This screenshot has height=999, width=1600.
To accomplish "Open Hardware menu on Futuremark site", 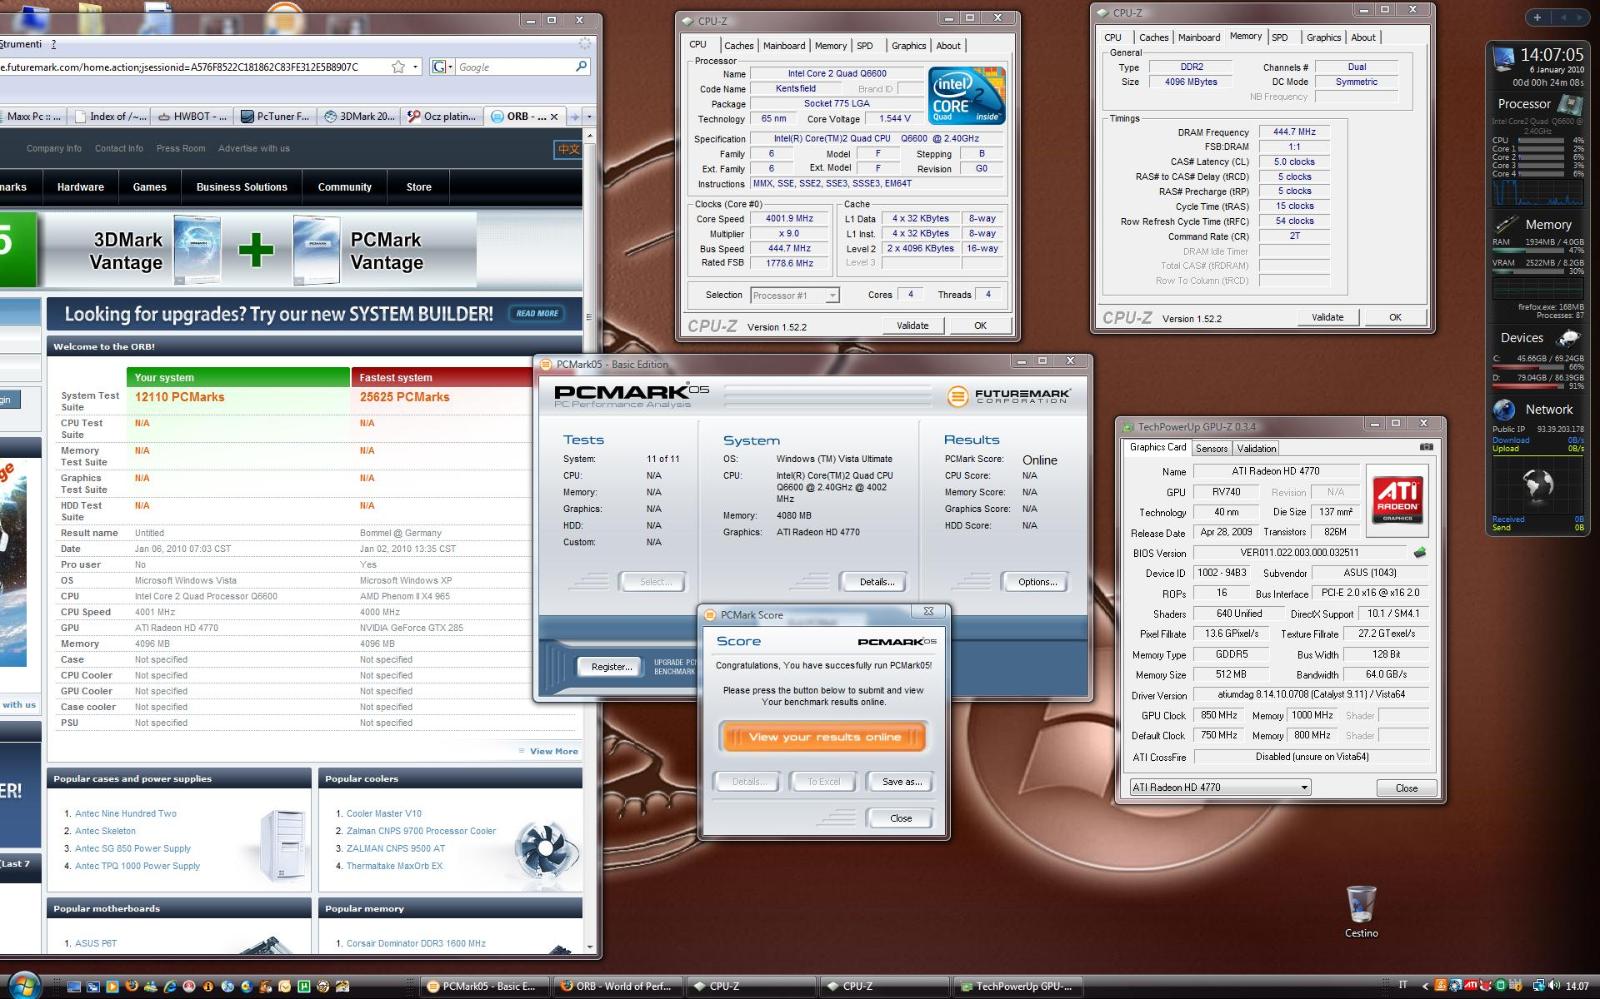I will point(81,187).
